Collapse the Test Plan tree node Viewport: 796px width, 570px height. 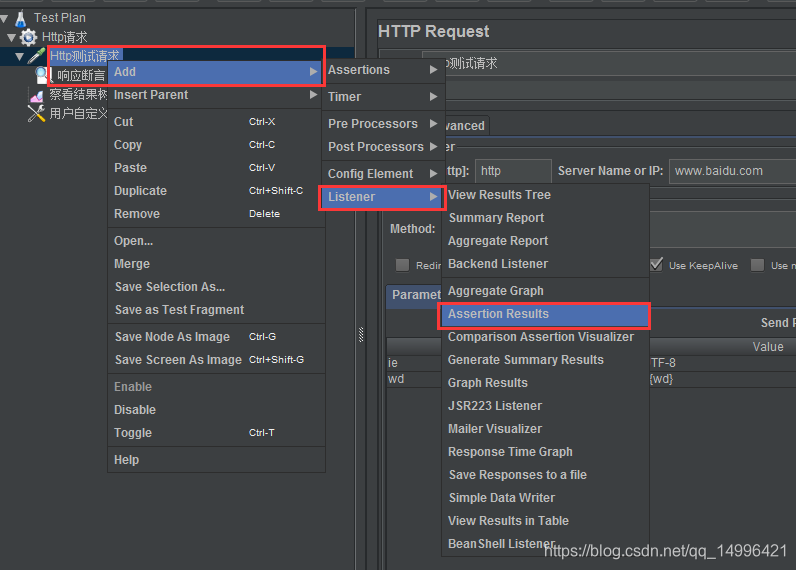[x=4, y=19]
